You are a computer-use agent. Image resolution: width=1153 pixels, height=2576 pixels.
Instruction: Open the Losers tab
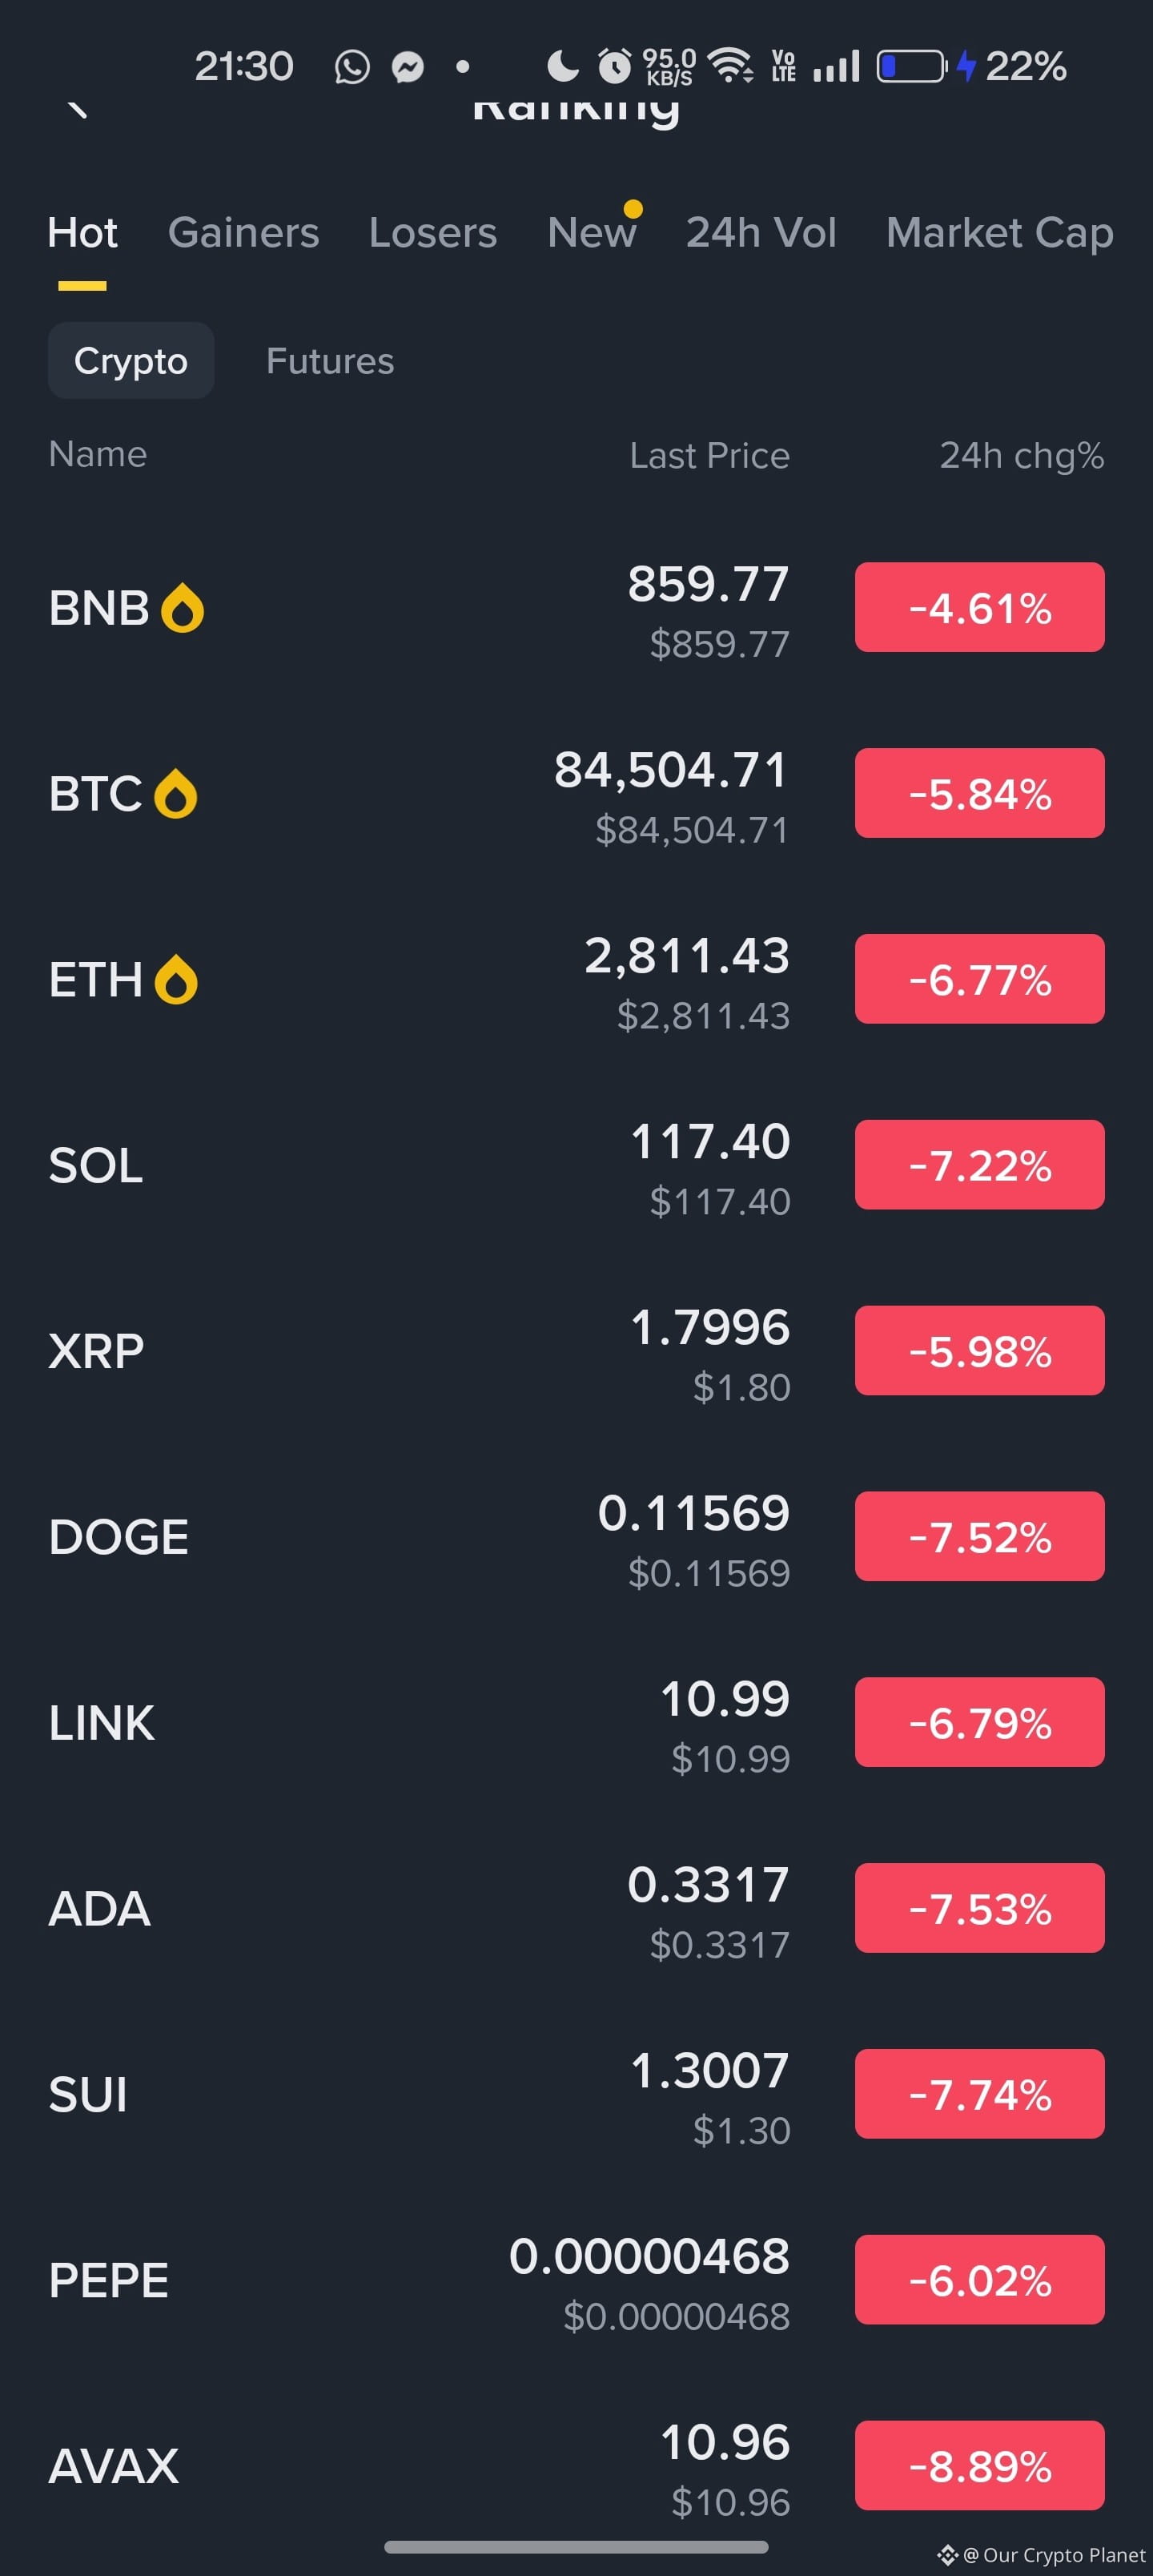pos(433,233)
